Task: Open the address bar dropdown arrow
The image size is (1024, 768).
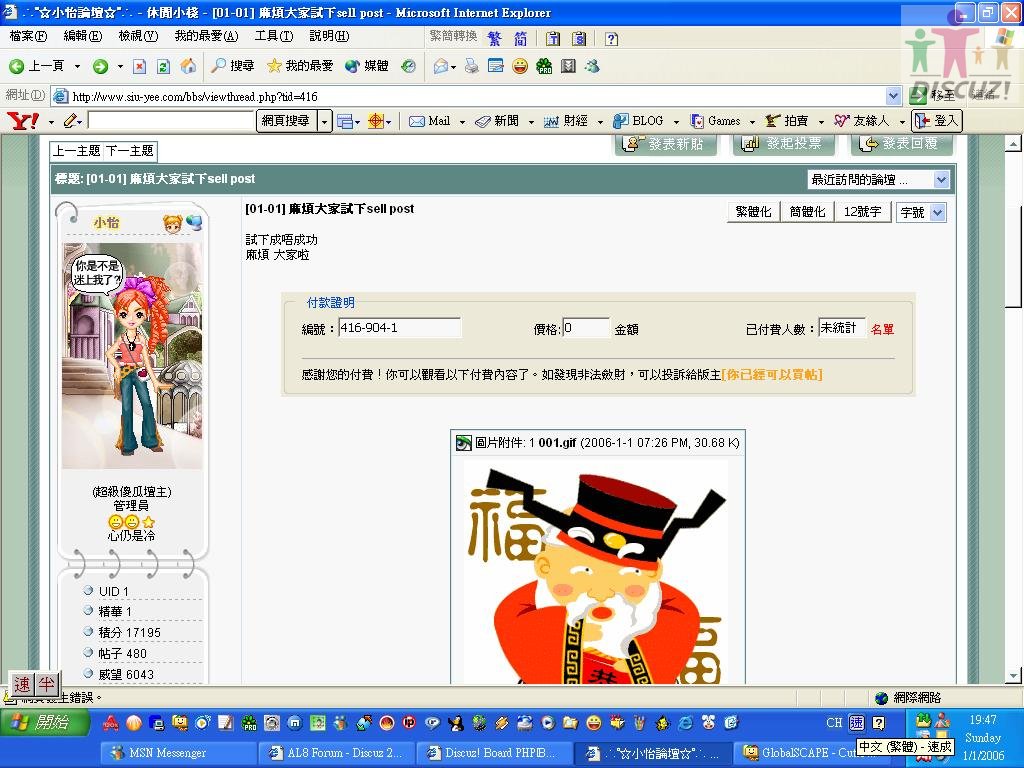Action: (x=893, y=96)
